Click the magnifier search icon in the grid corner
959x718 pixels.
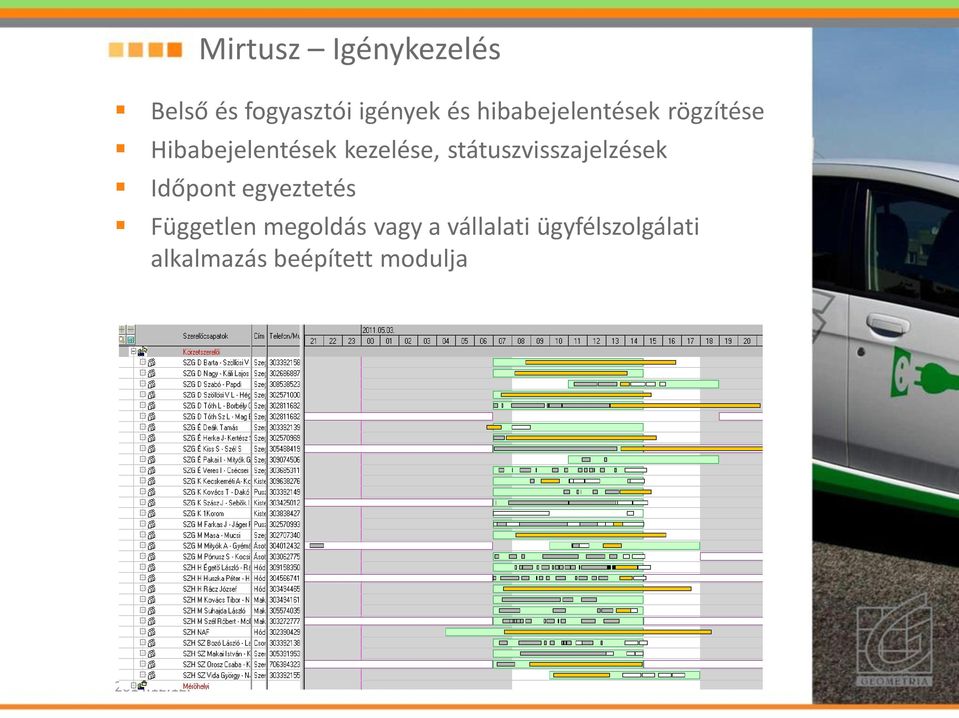[x=122, y=339]
